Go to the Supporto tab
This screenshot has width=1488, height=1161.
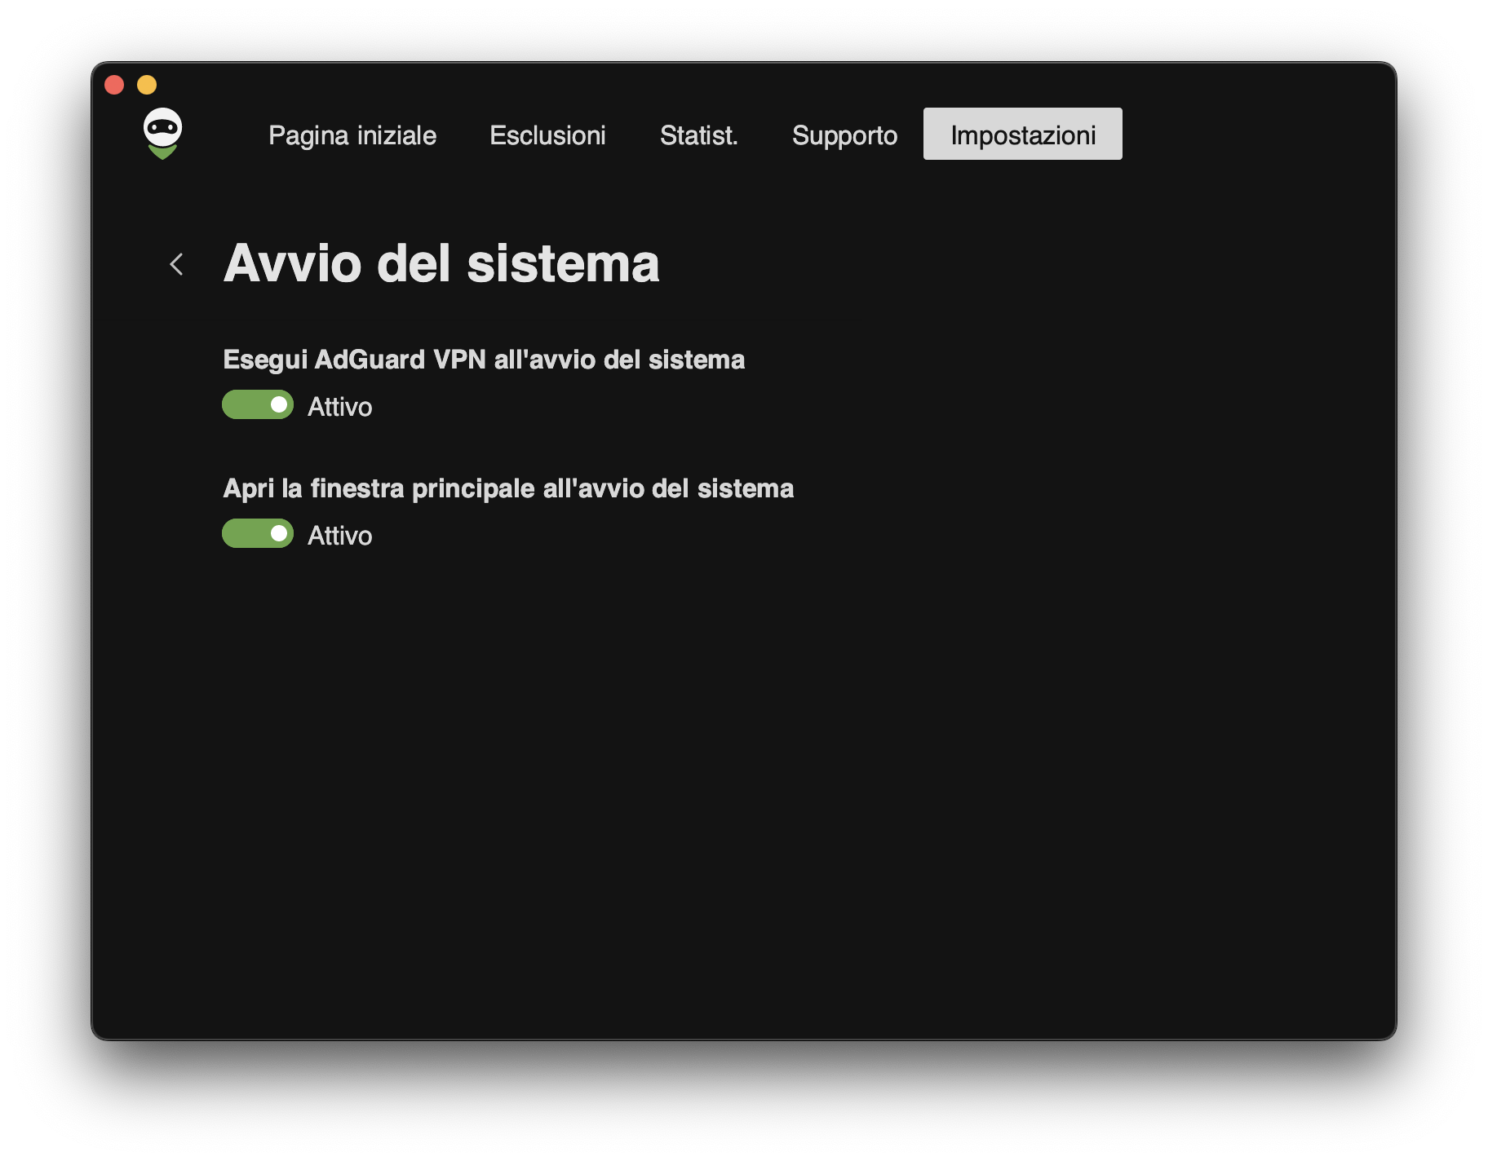click(844, 135)
